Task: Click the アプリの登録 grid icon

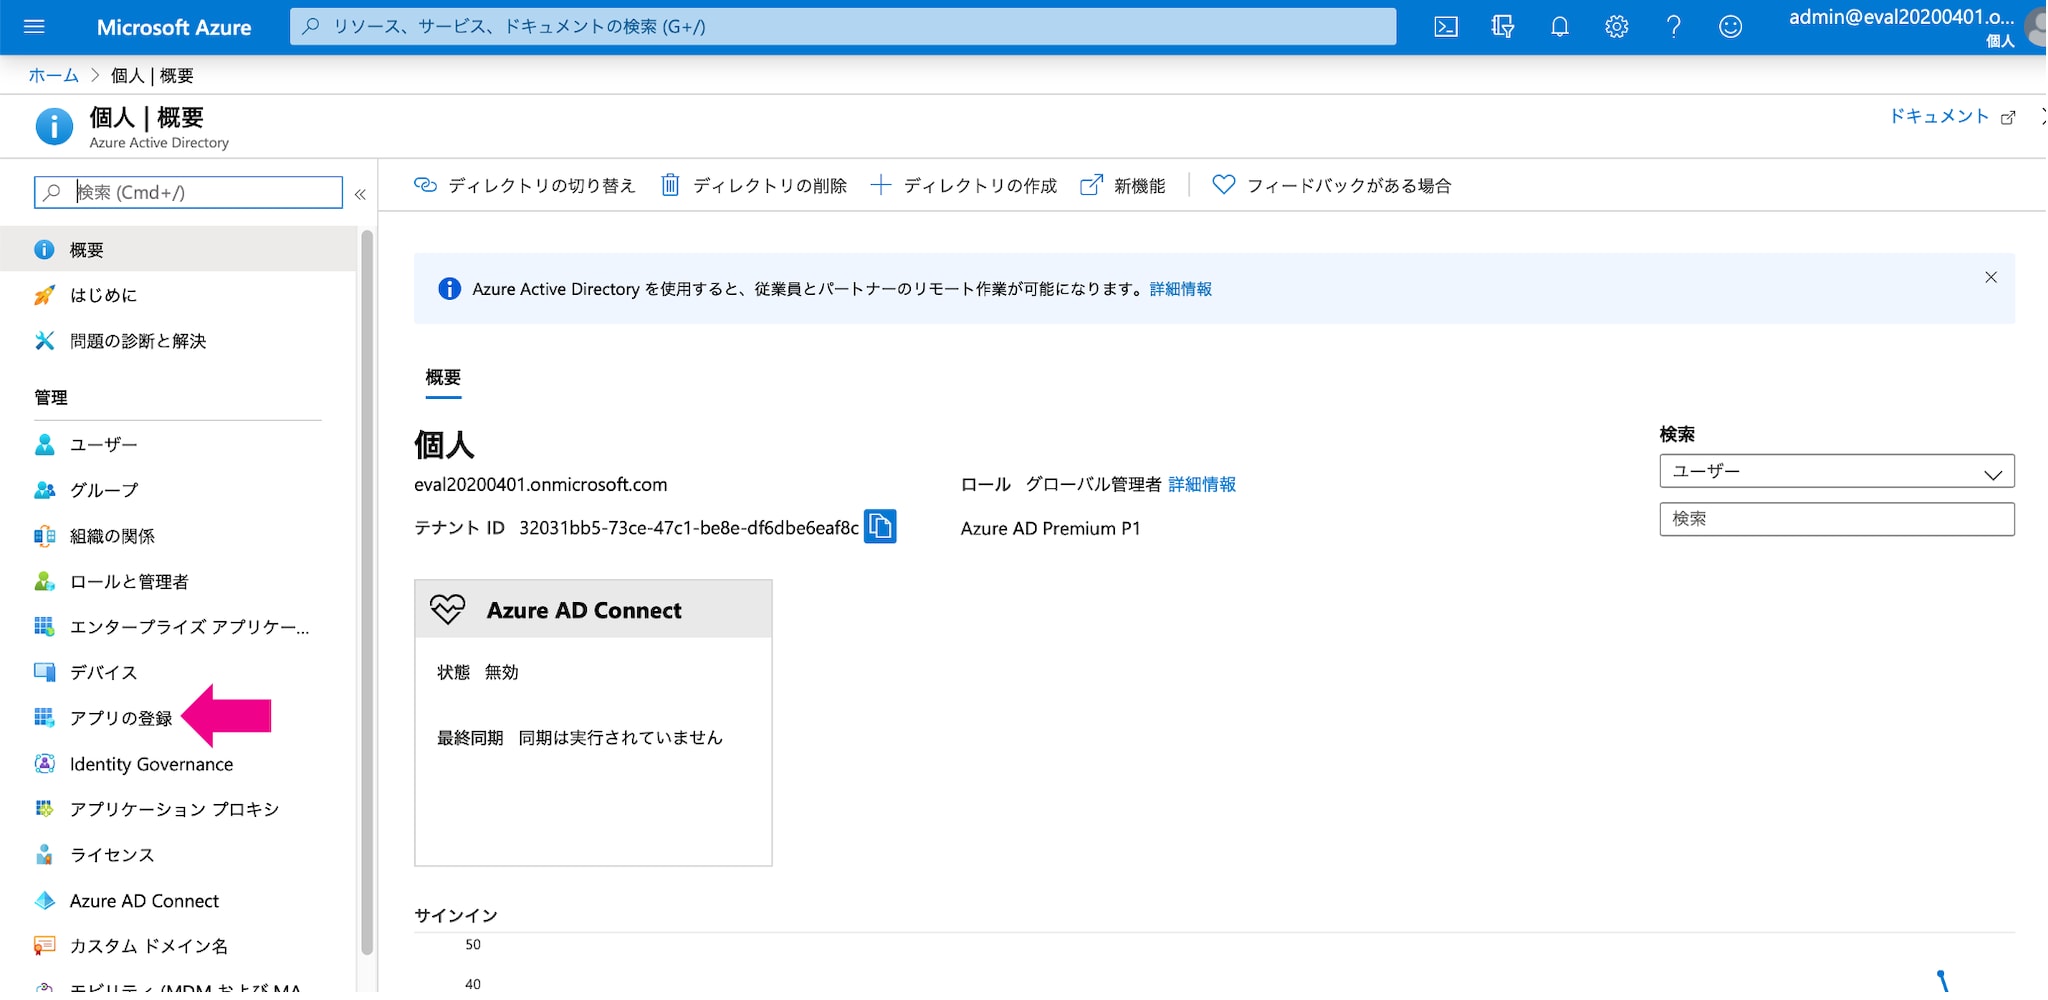Action: click(44, 718)
